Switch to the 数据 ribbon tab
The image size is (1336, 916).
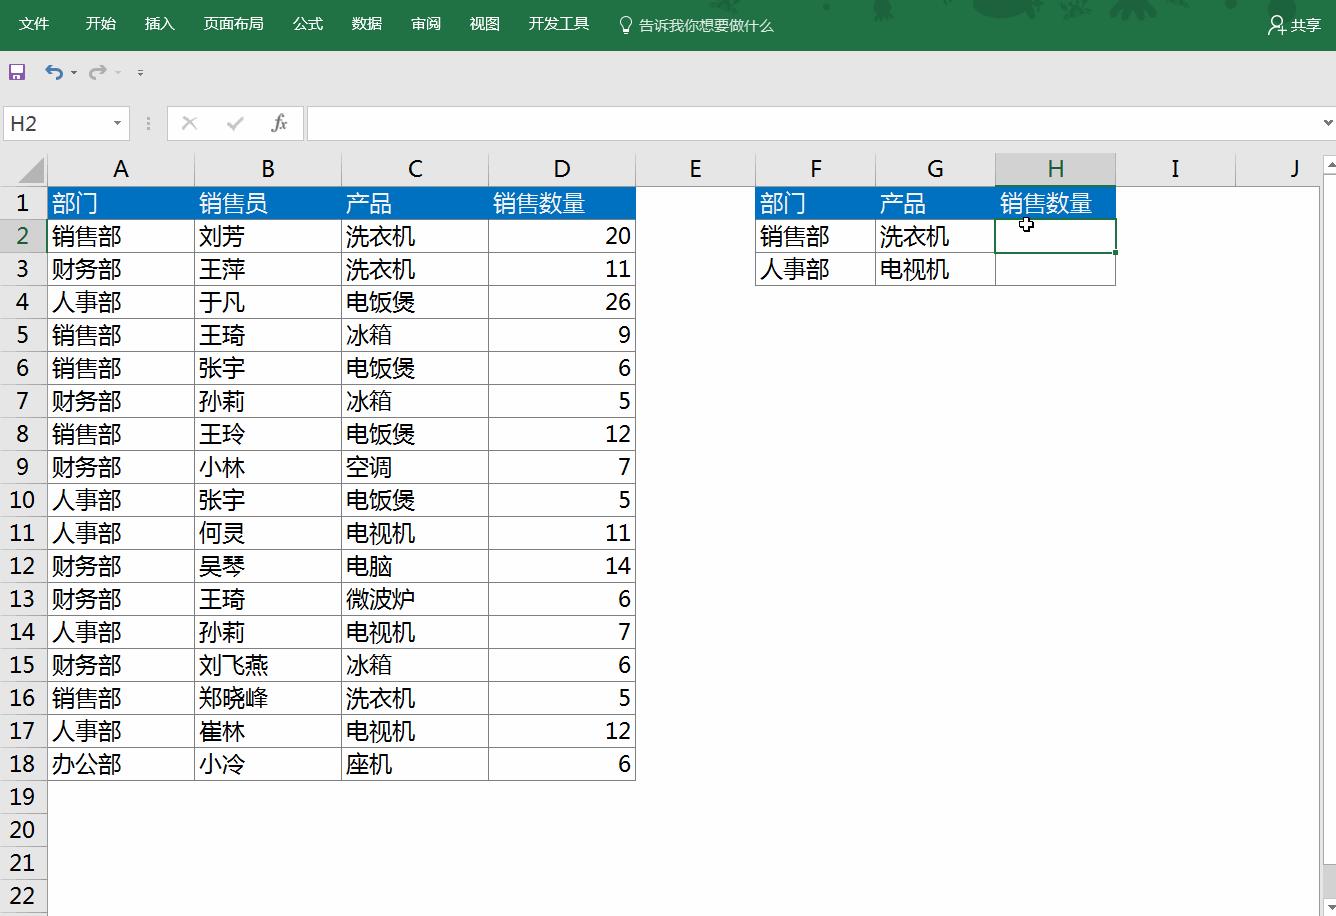click(x=366, y=22)
